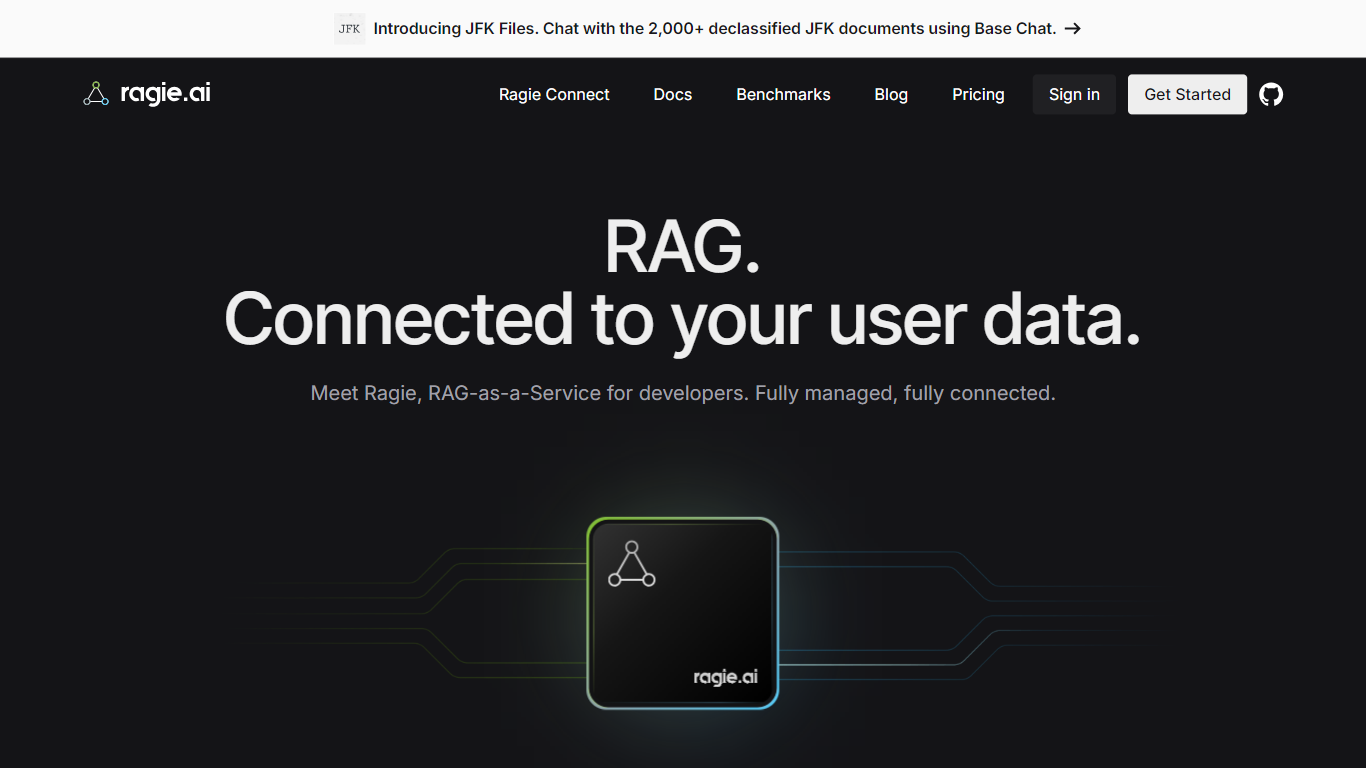Image resolution: width=1366 pixels, height=768 pixels.
Task: Click the Sign in button
Action: point(1074,94)
